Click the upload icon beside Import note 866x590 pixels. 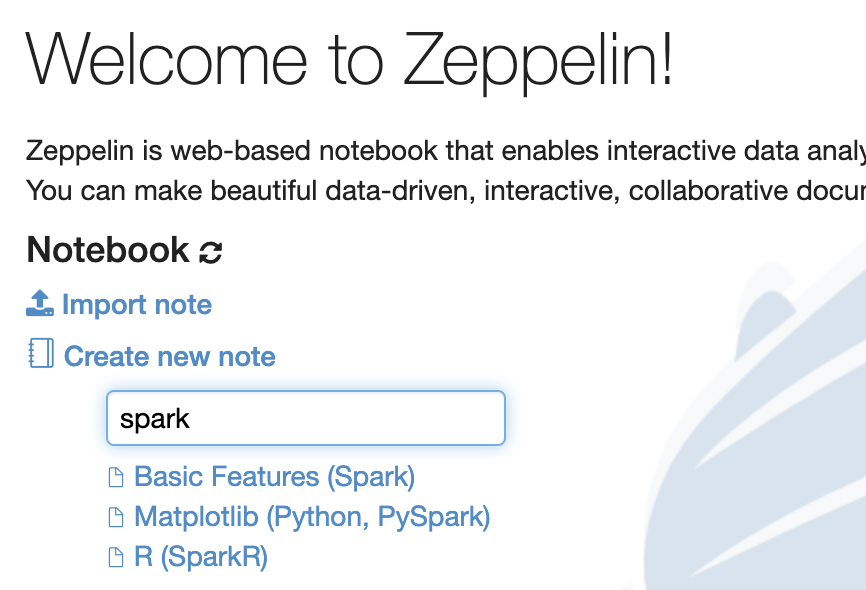40,303
